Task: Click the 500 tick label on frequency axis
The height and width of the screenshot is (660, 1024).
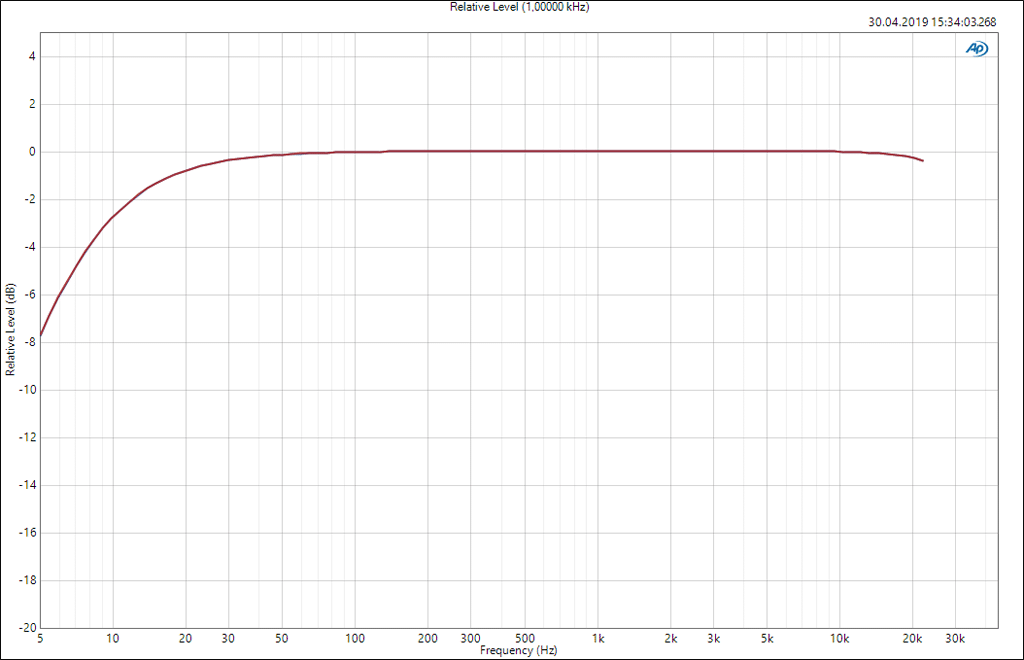Action: (x=525, y=638)
